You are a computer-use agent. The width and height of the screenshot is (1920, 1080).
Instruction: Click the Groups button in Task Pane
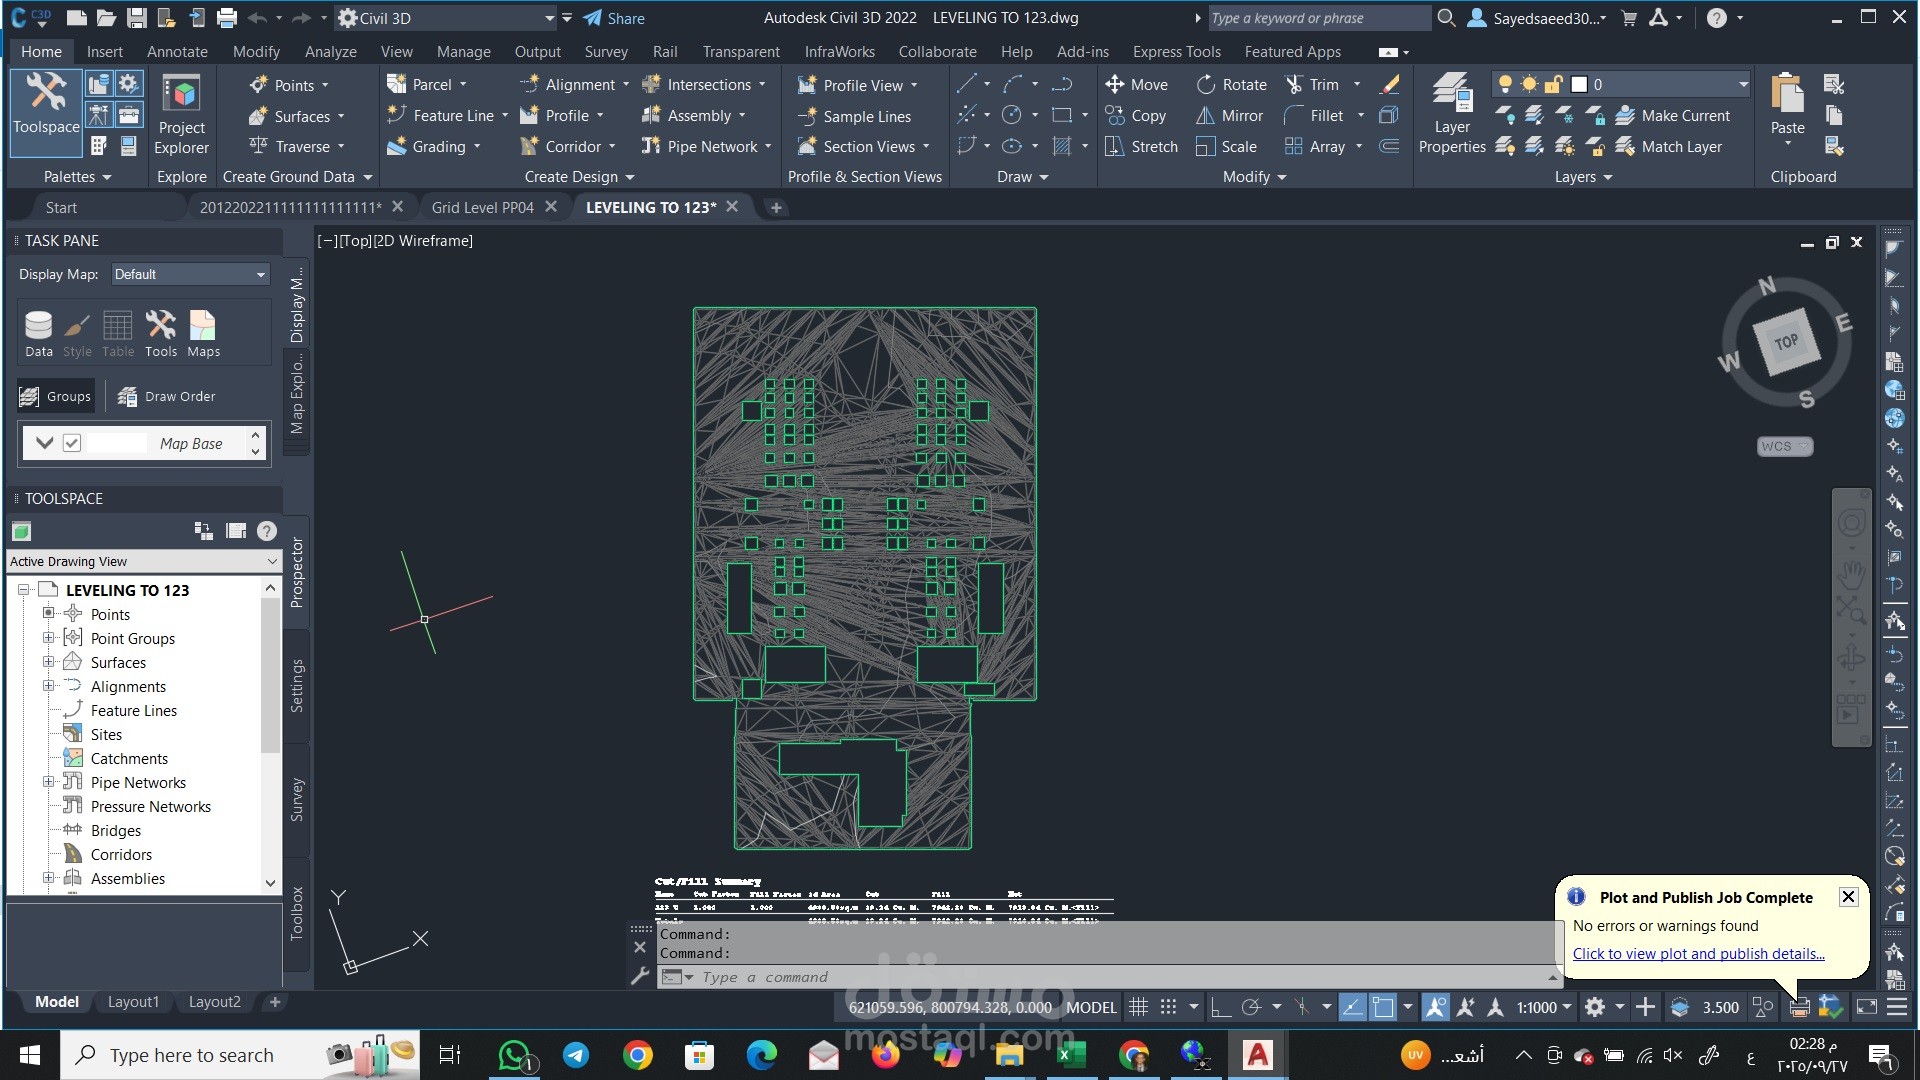[x=56, y=396]
